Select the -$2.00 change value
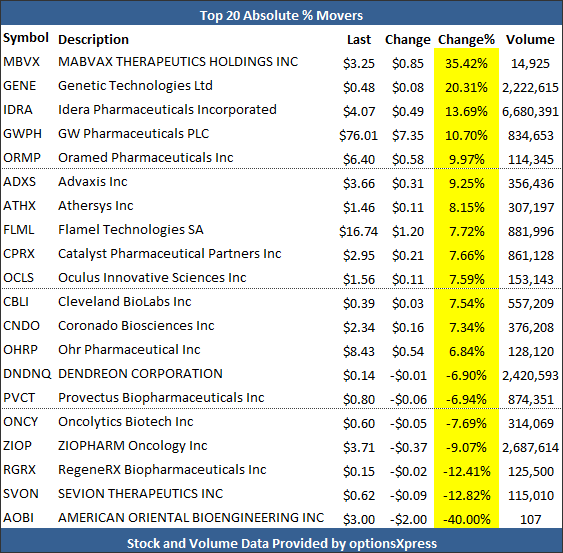This screenshot has width=563, height=553. (x=409, y=520)
